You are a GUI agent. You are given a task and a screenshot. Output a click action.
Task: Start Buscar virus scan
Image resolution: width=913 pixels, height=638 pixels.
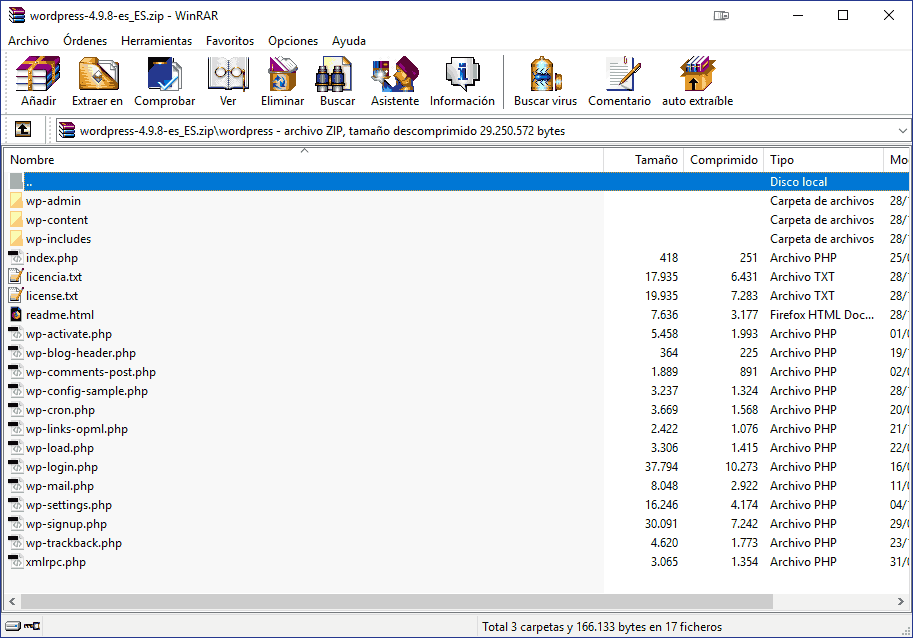545,82
